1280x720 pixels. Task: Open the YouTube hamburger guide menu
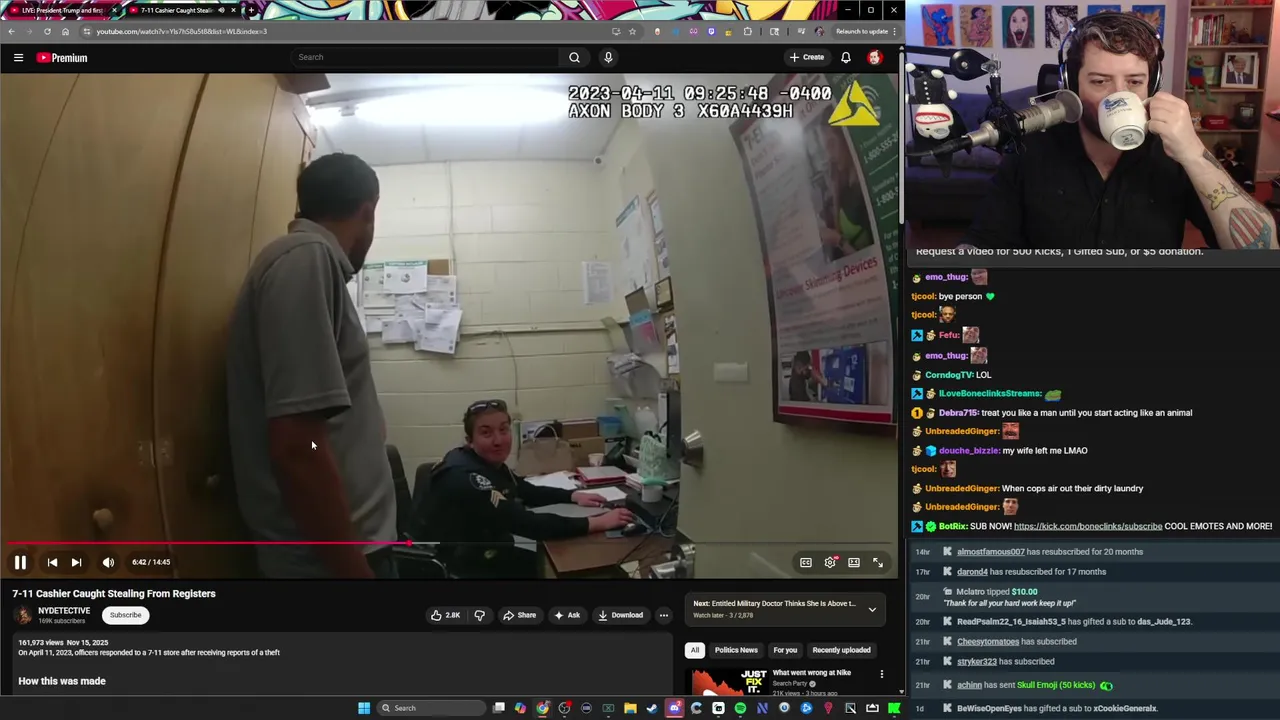point(18,58)
